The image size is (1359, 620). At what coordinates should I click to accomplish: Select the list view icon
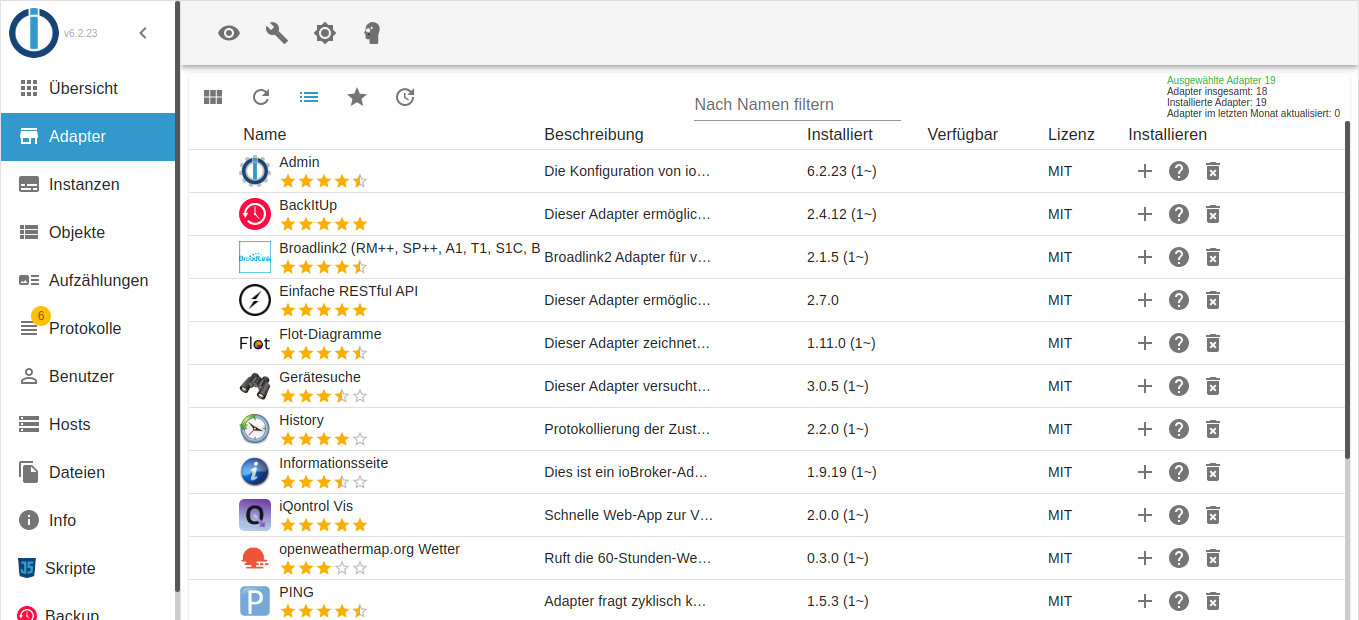click(309, 97)
